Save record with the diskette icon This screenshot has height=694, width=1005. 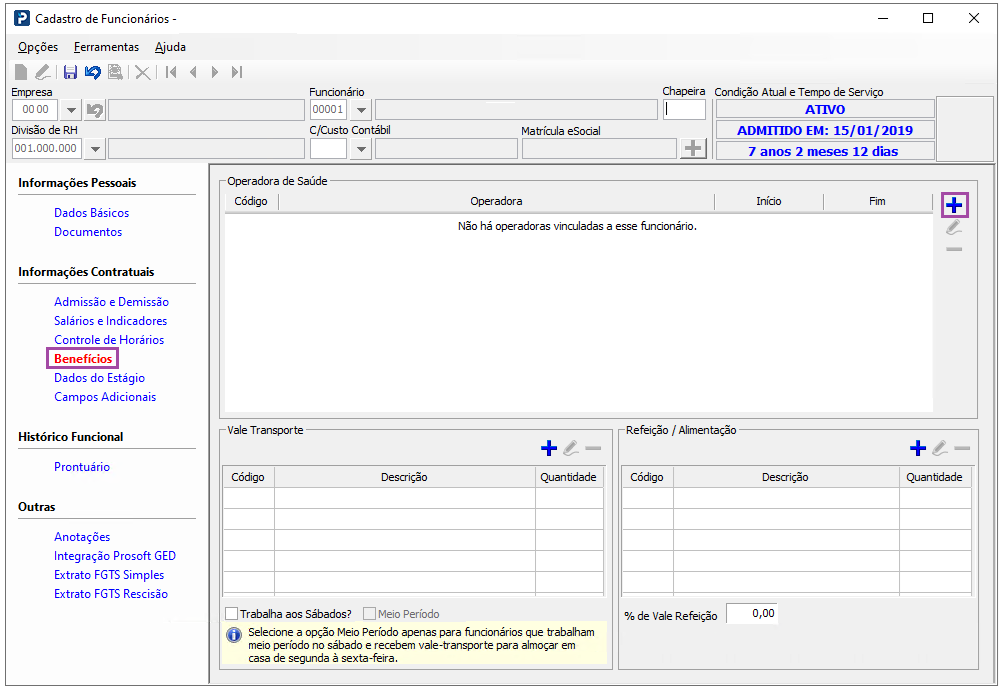pos(70,72)
